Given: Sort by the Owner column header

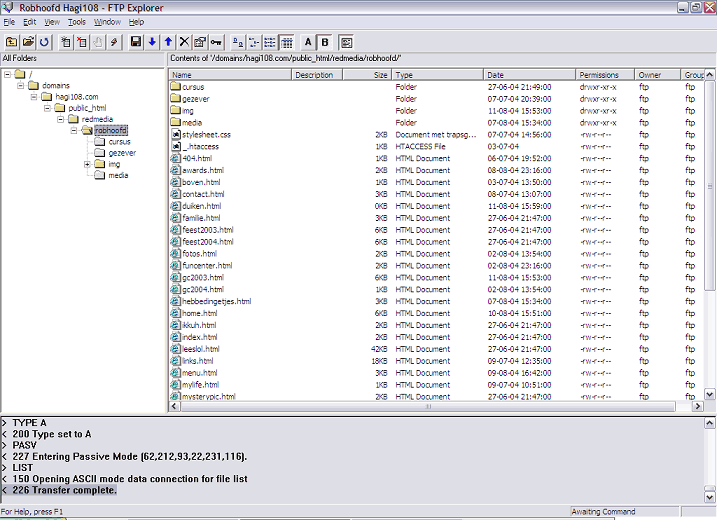Looking at the screenshot, I should pos(658,75).
